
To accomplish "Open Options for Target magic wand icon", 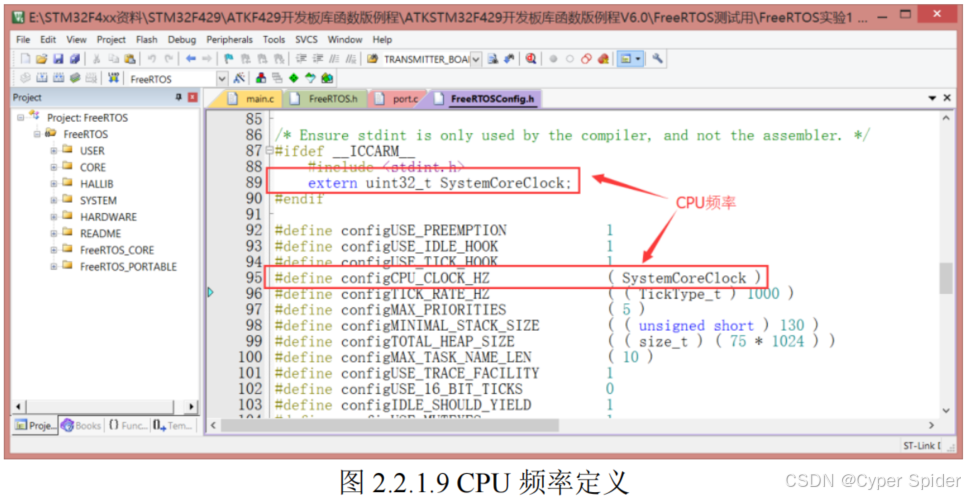I will tap(239, 78).
